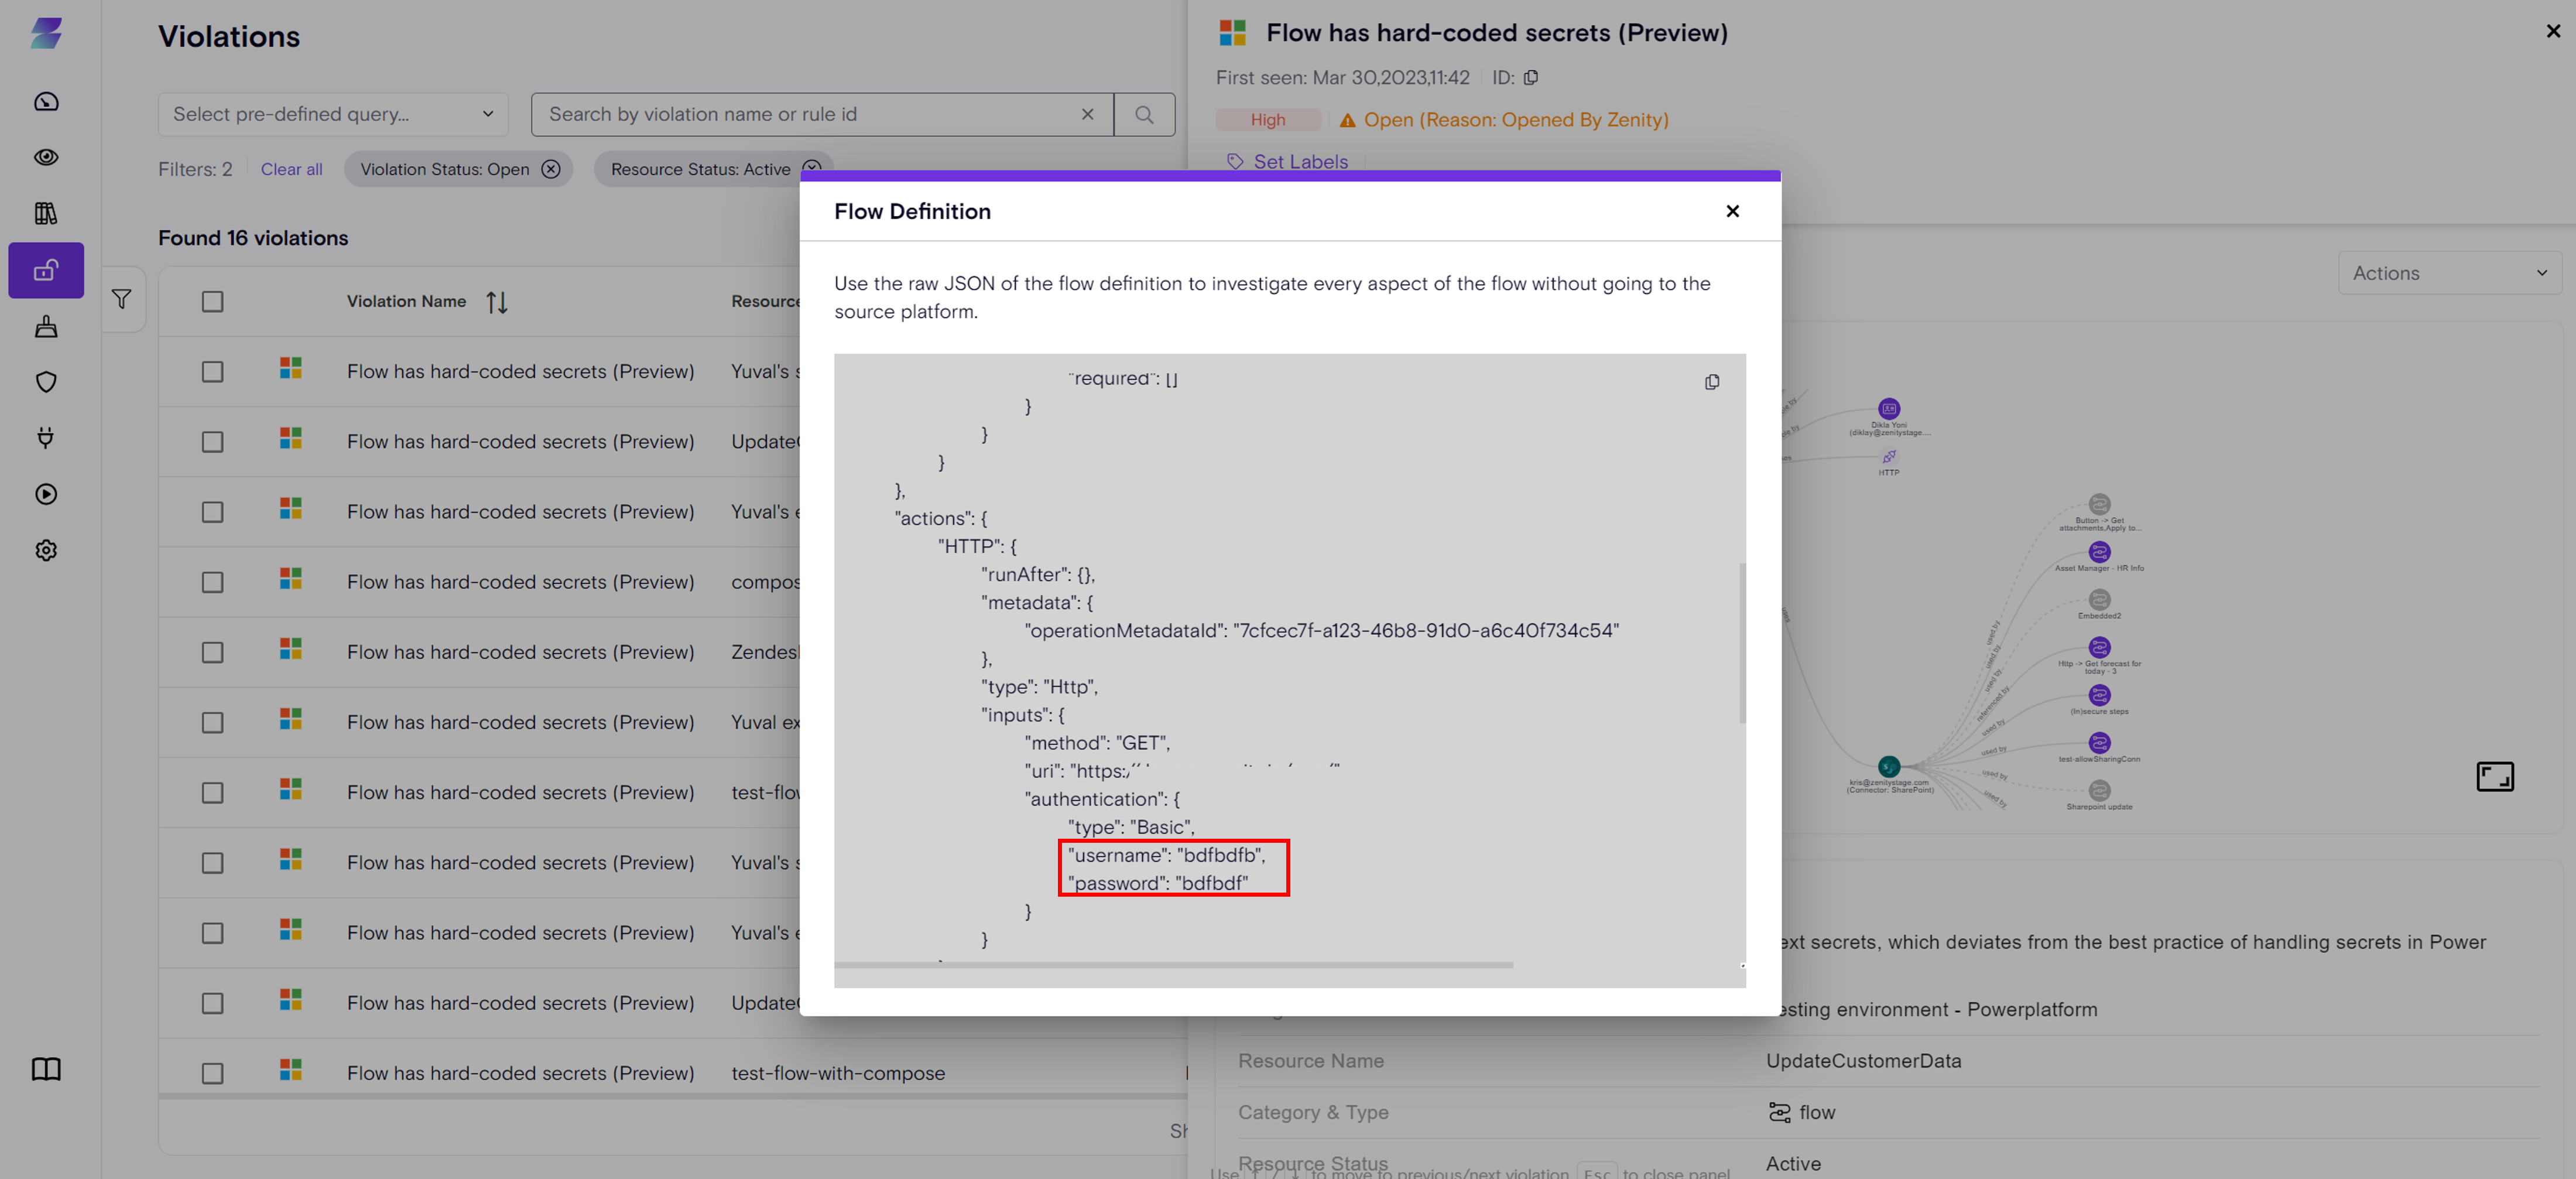Open the pre-defined query dropdown
Screen dimensions: 2576x1179
point(333,114)
